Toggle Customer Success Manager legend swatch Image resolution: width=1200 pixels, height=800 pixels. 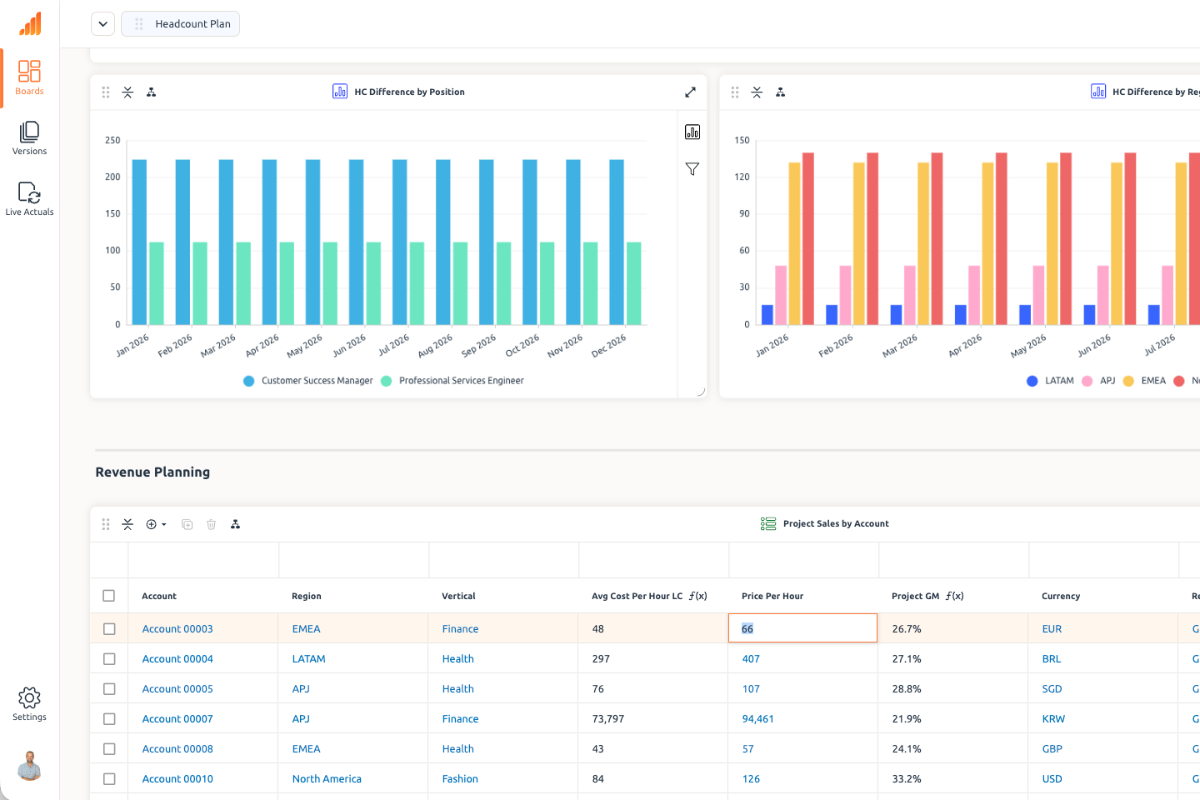pyautogui.click(x=249, y=381)
